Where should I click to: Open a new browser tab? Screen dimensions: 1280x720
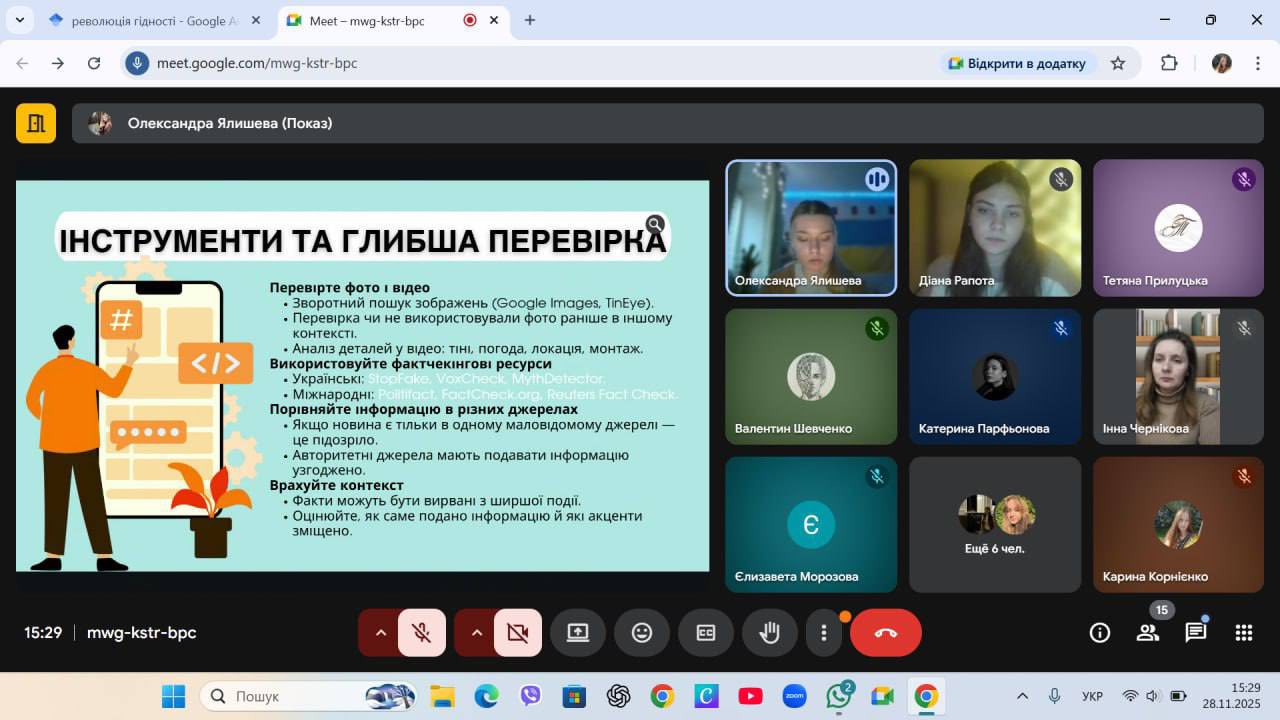pos(530,21)
